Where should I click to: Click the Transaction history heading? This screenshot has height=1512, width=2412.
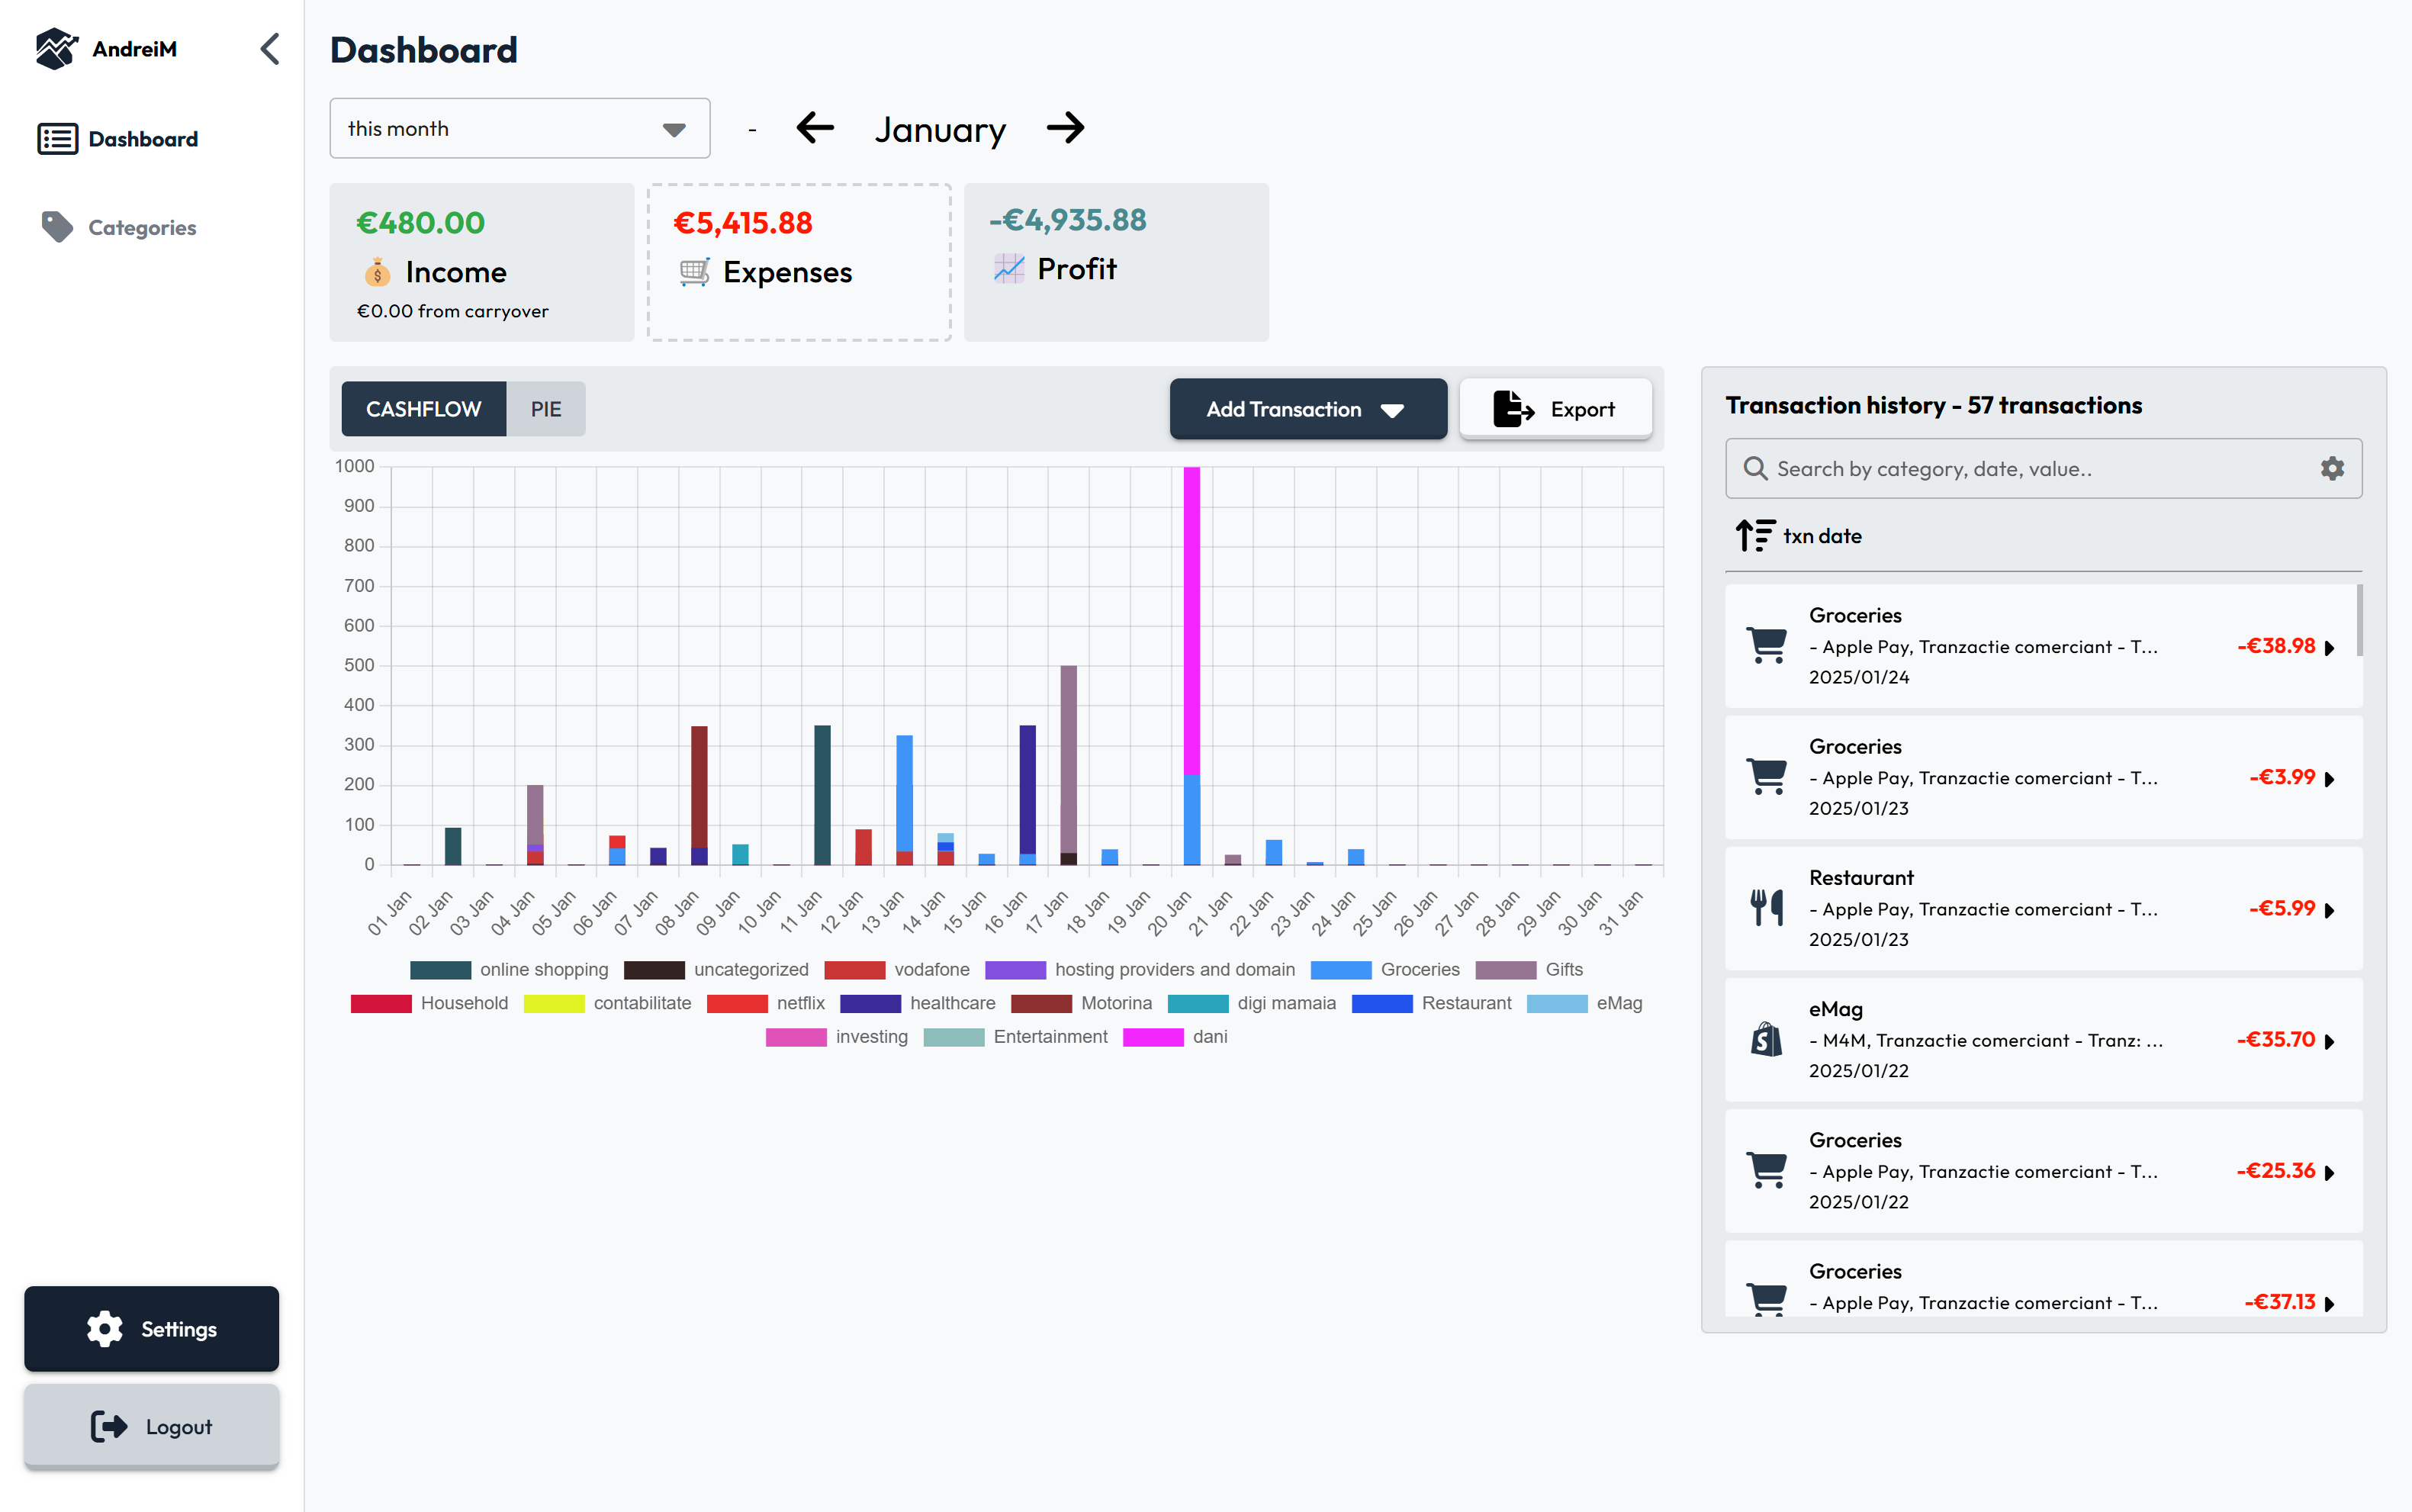1934,405
